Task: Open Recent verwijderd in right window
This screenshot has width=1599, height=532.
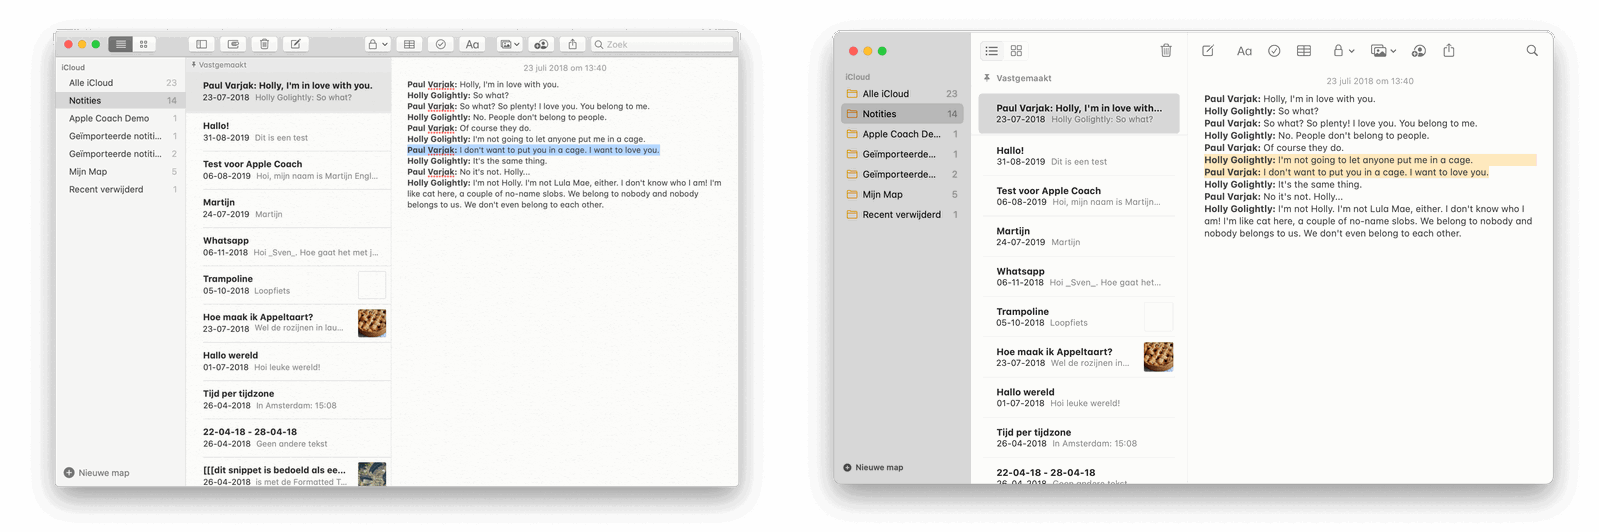Action: (x=902, y=215)
